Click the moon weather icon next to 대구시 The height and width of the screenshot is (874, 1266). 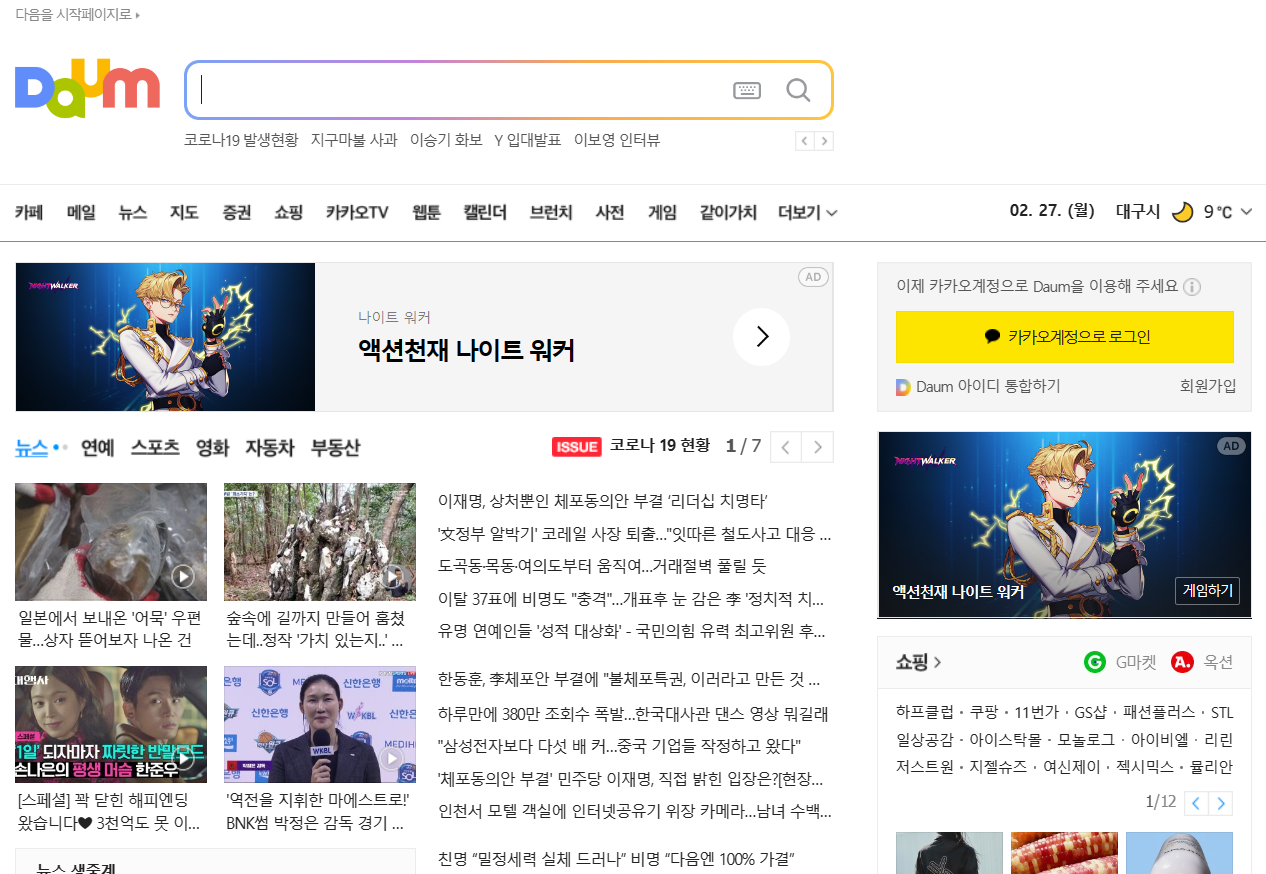tap(1183, 211)
